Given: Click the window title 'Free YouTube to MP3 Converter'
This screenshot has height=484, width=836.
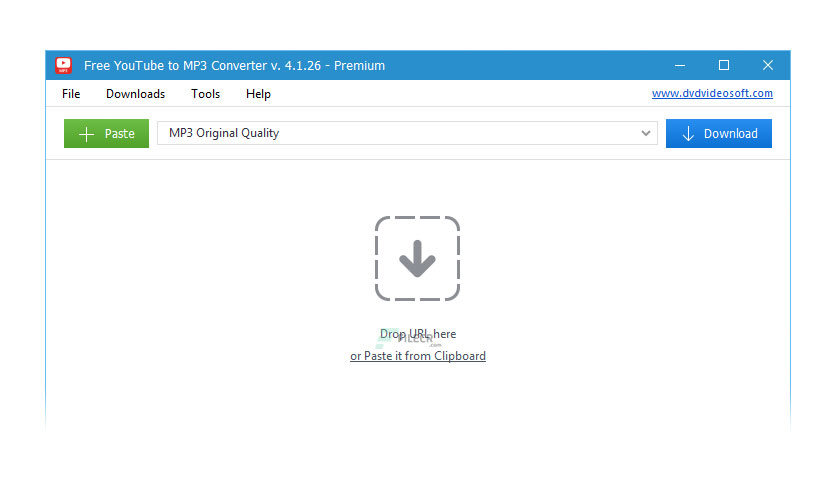Looking at the screenshot, I should 175,66.
